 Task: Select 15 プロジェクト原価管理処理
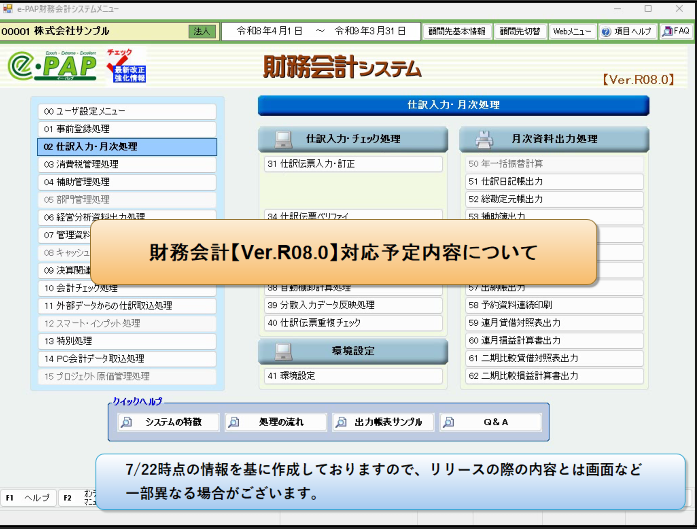click(127, 377)
